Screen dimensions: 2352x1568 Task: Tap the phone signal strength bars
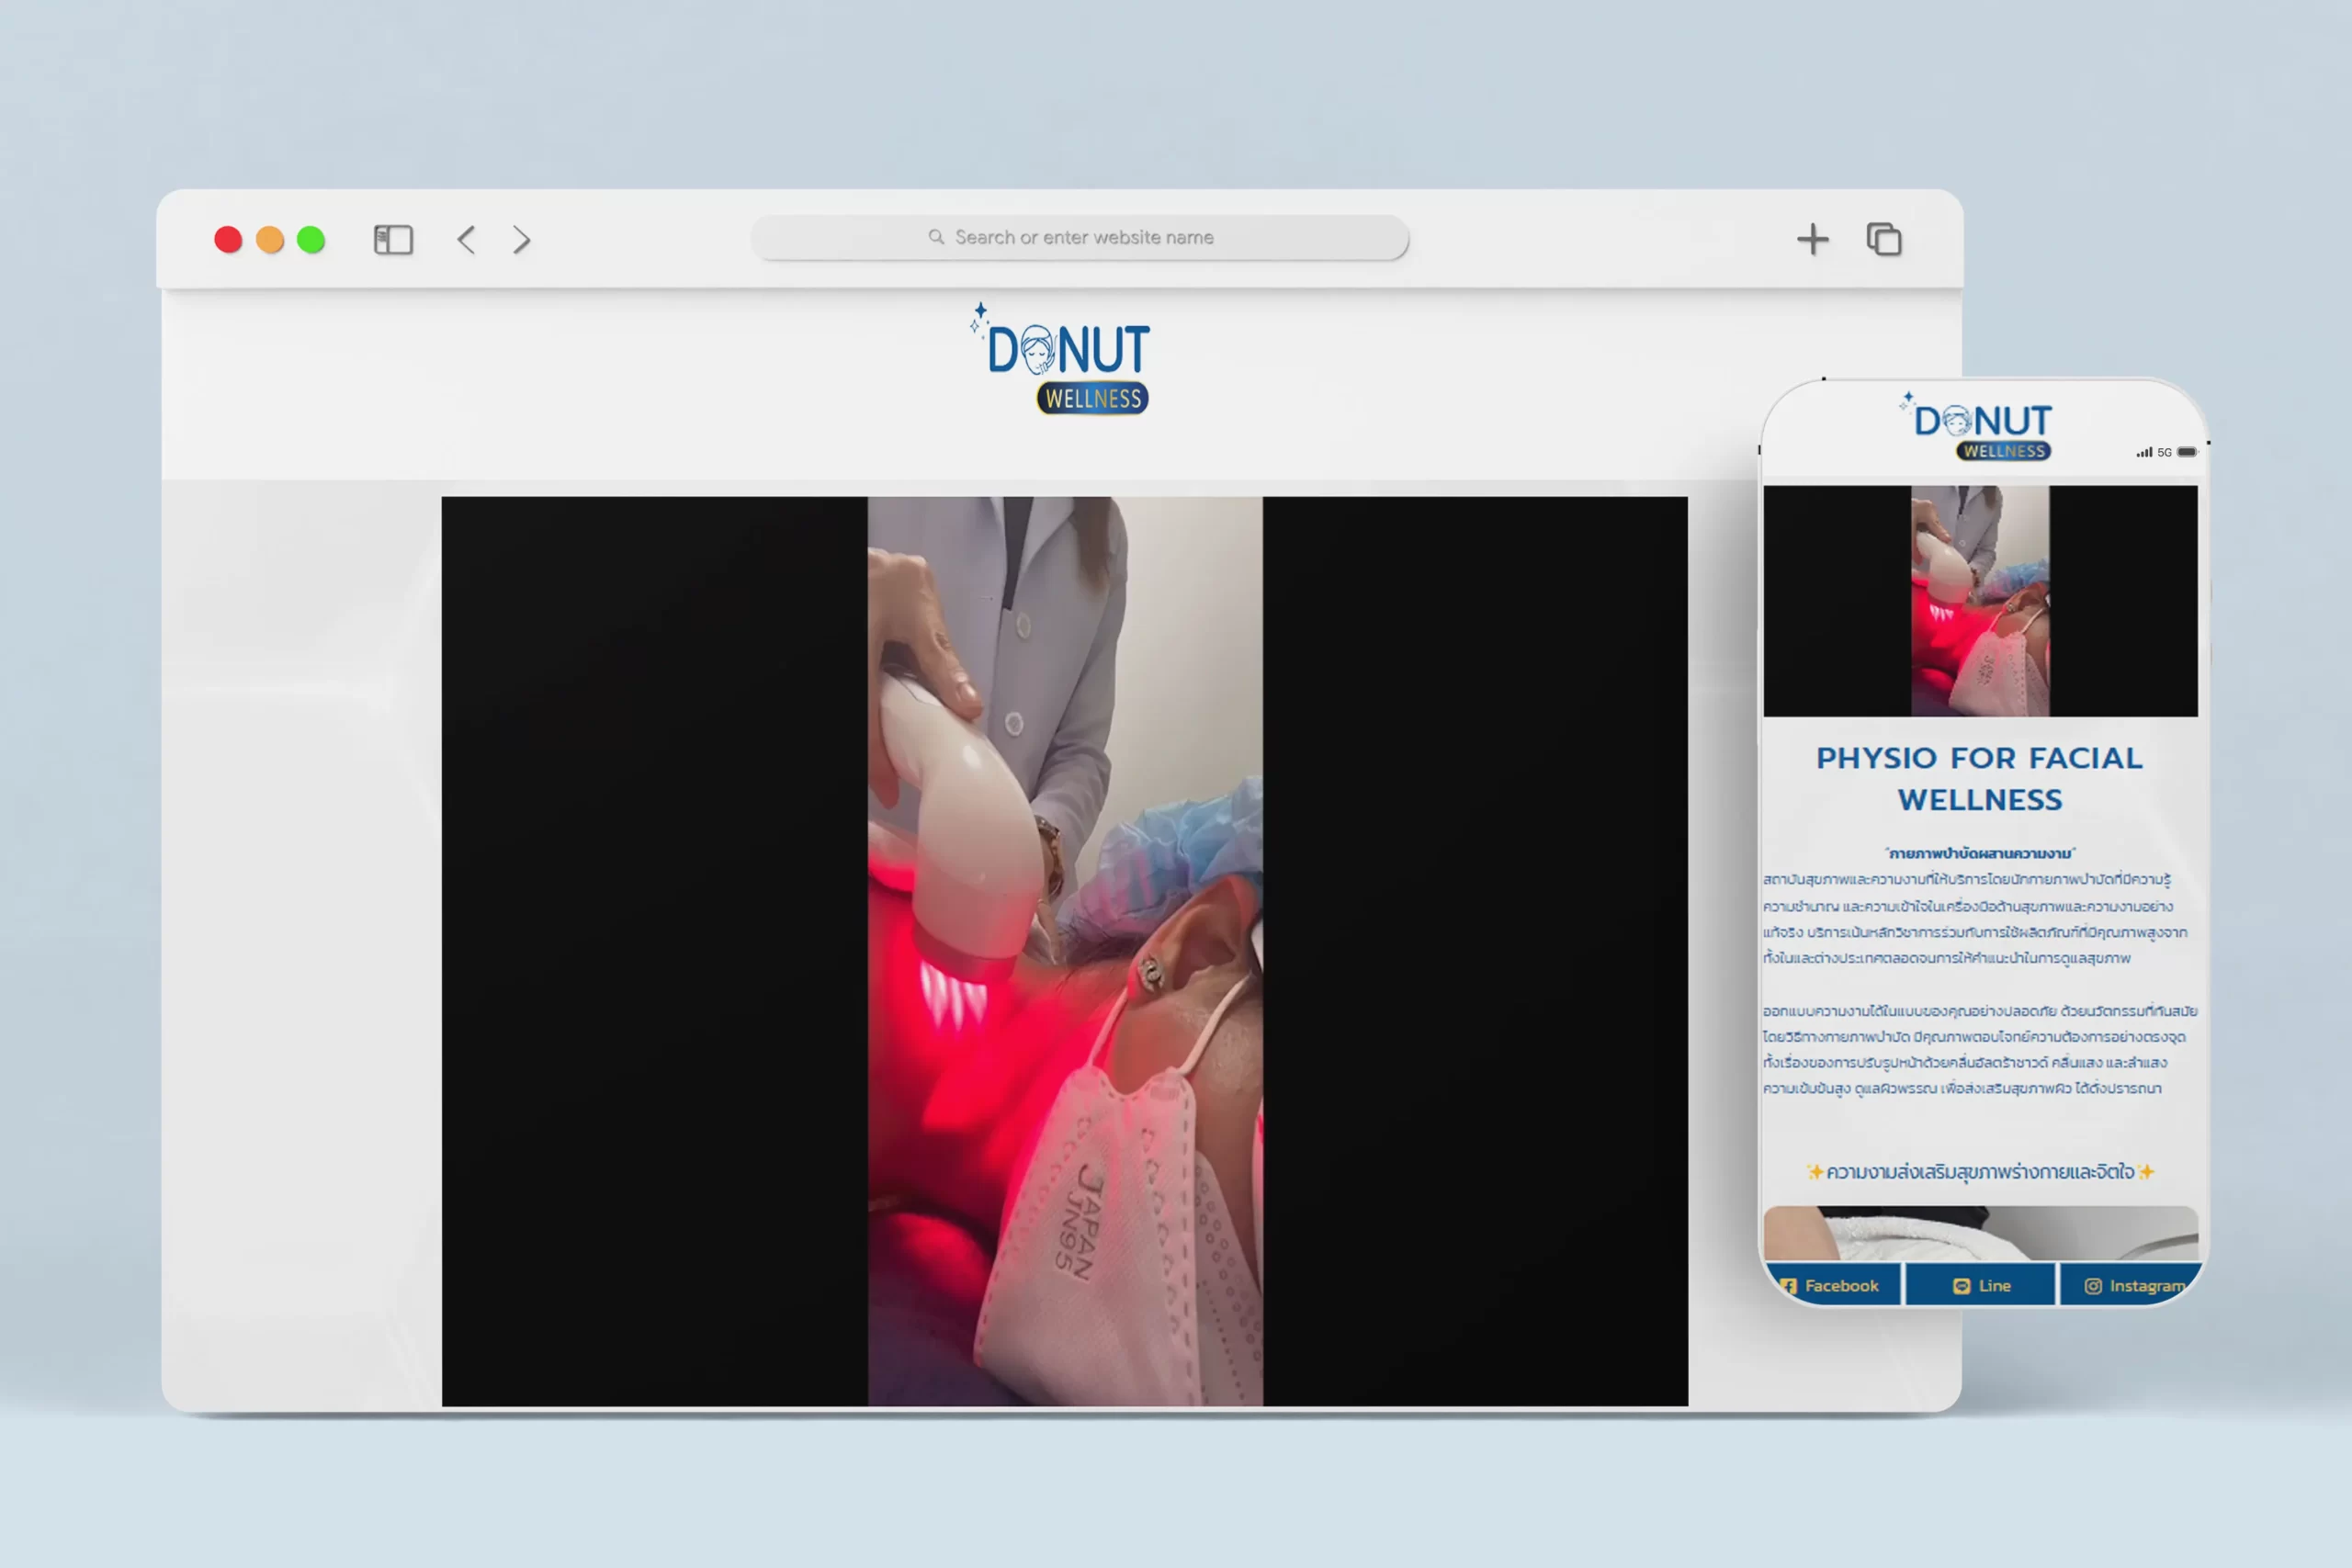coord(2144,453)
